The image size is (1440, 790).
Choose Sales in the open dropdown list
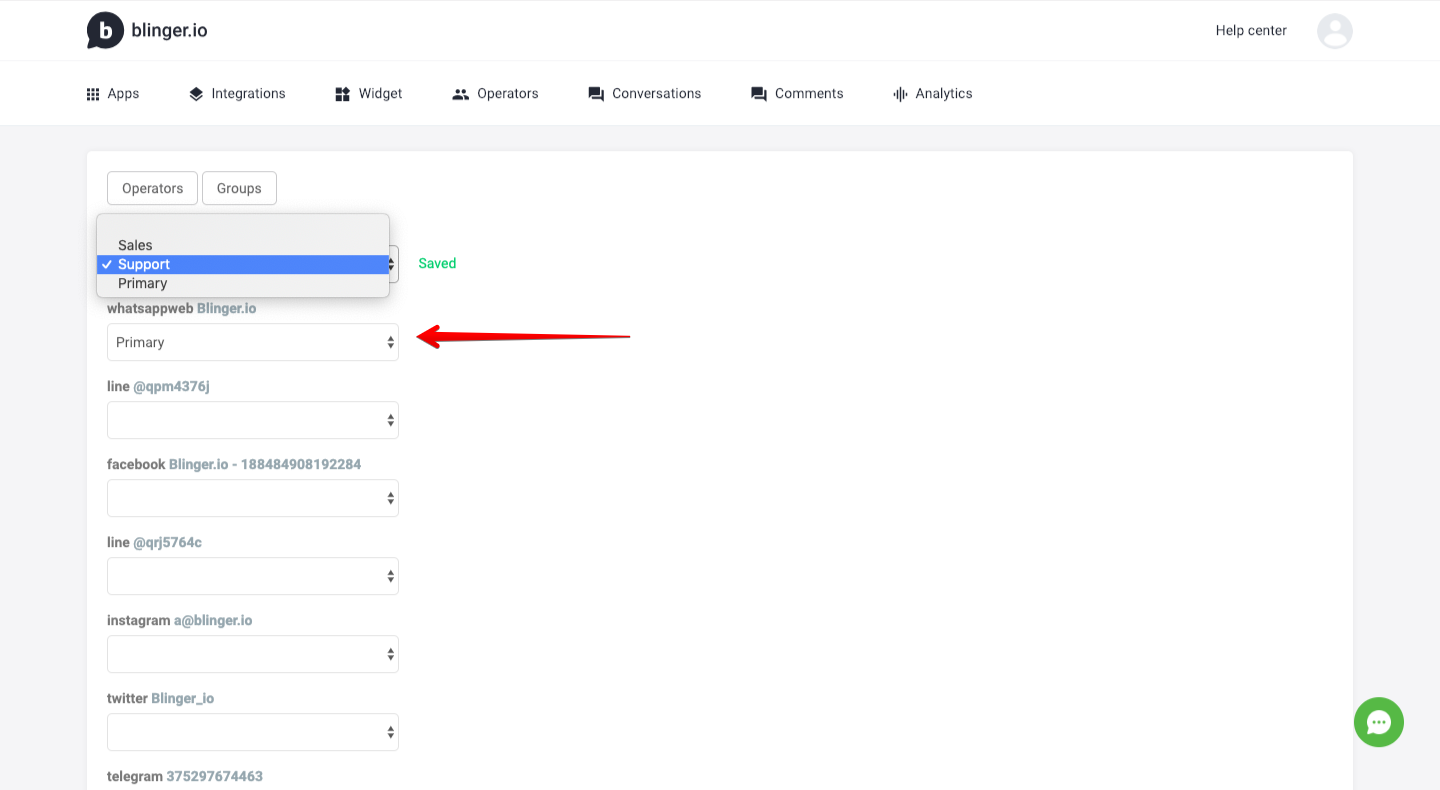(243, 245)
